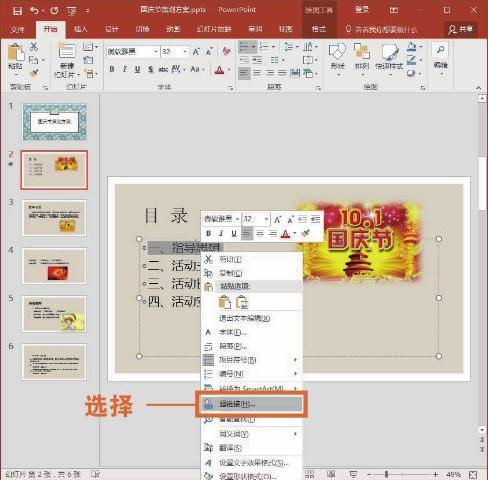Image resolution: width=488 pixels, height=480 pixels.
Task: Click the zoom slider handle
Action: [386, 474]
